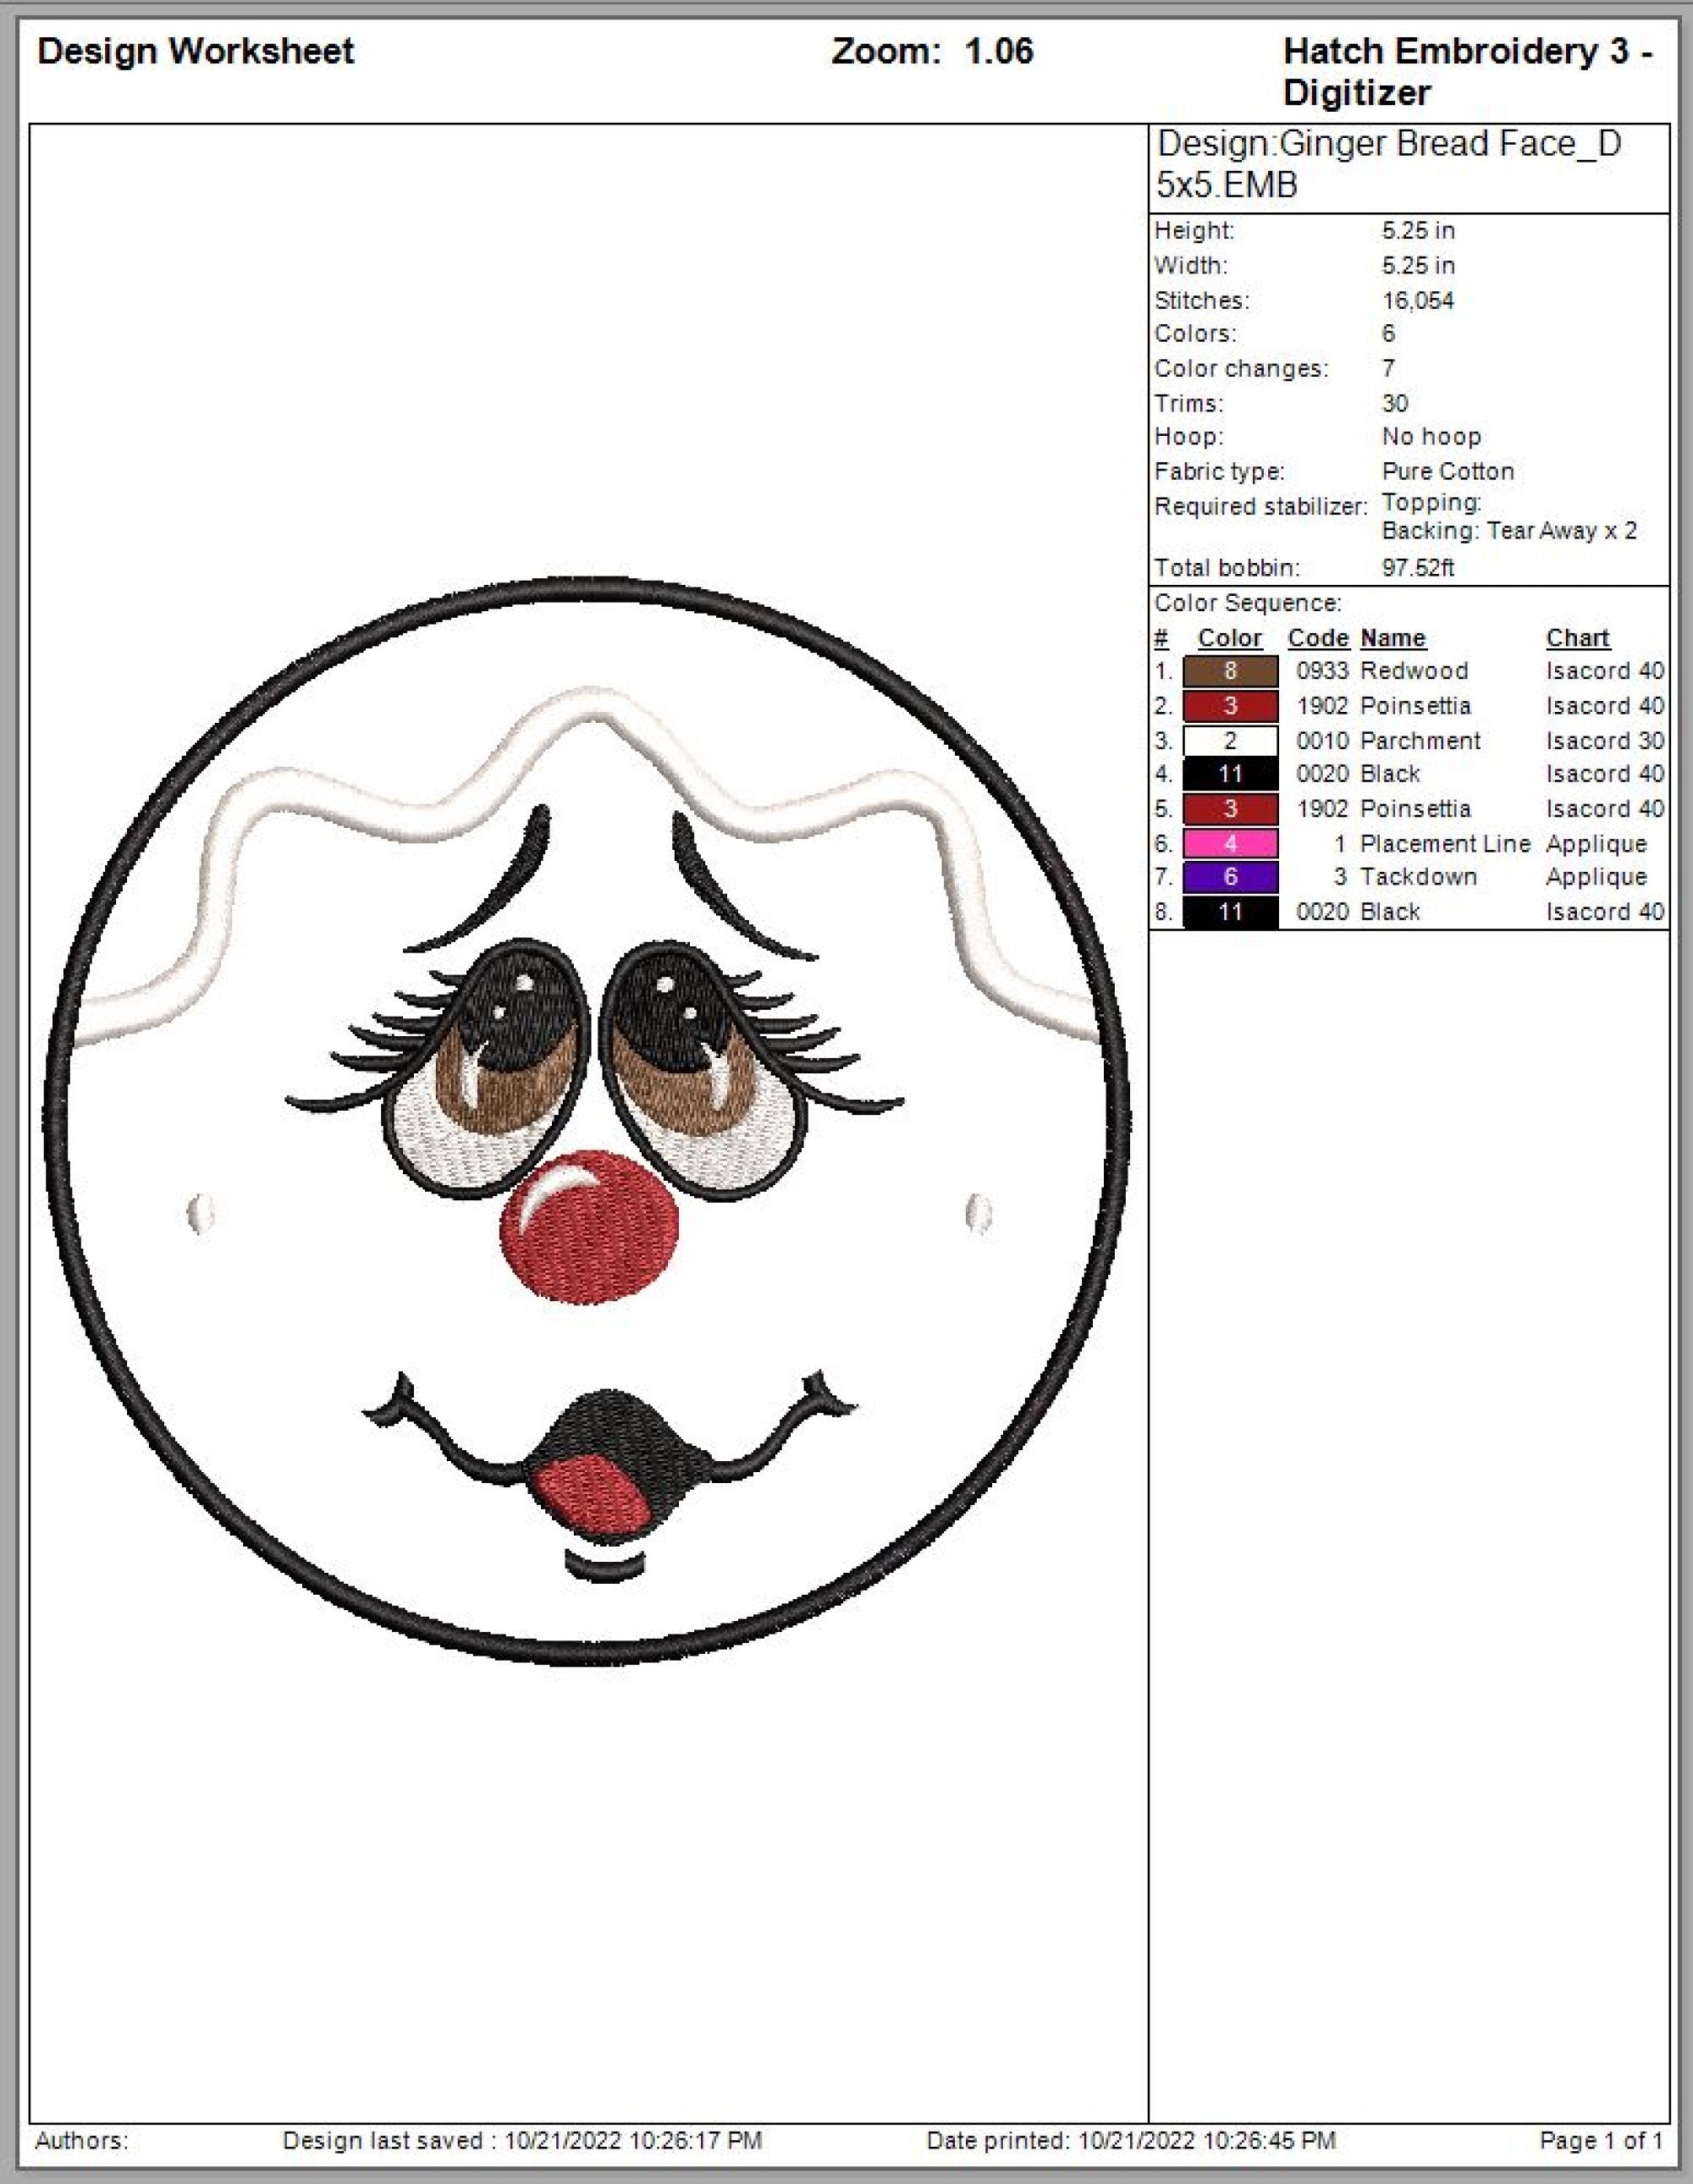Click the Code column header
Screen dimensions: 1693x2184
coord(1318,638)
